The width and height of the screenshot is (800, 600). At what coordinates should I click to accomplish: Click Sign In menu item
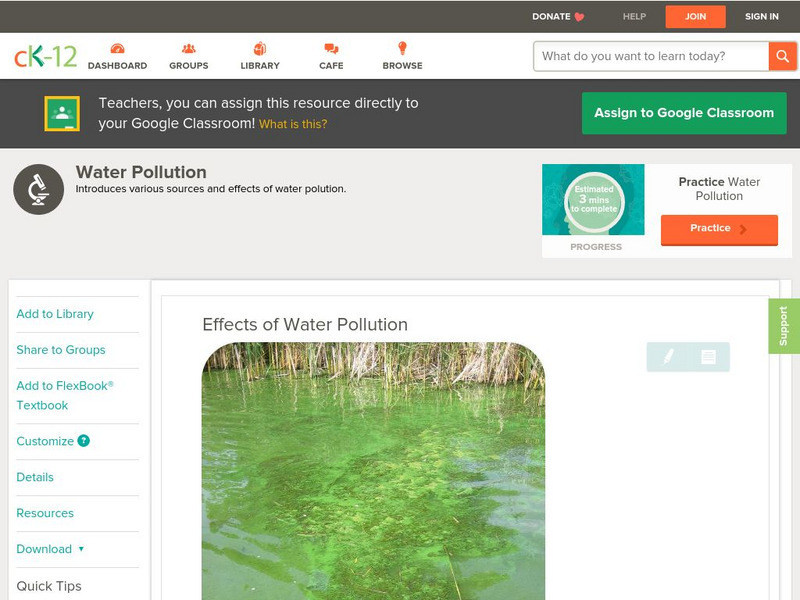[761, 17]
